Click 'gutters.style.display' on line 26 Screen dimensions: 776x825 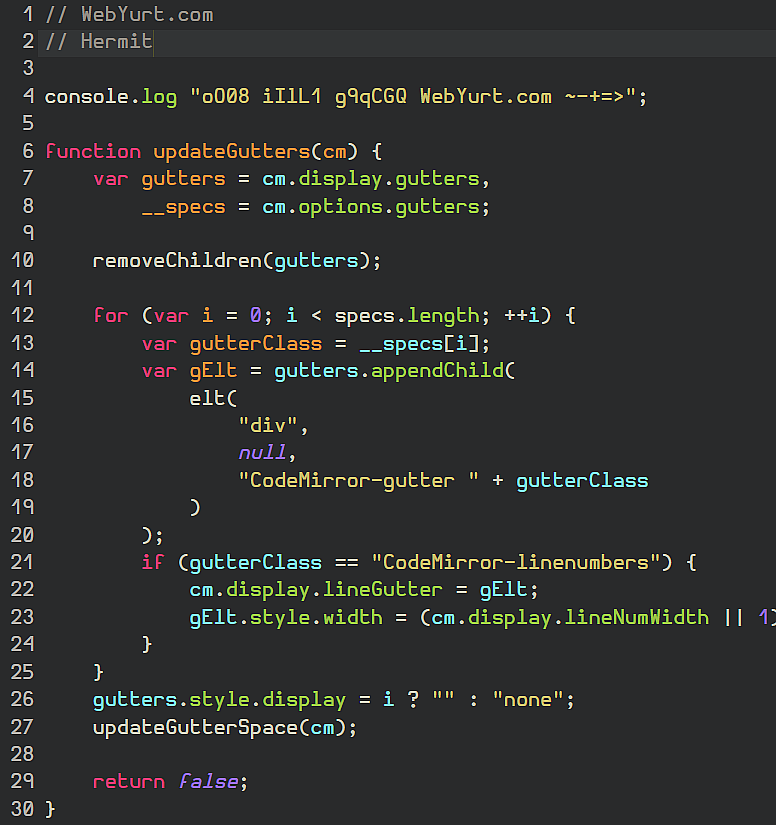tap(219, 700)
